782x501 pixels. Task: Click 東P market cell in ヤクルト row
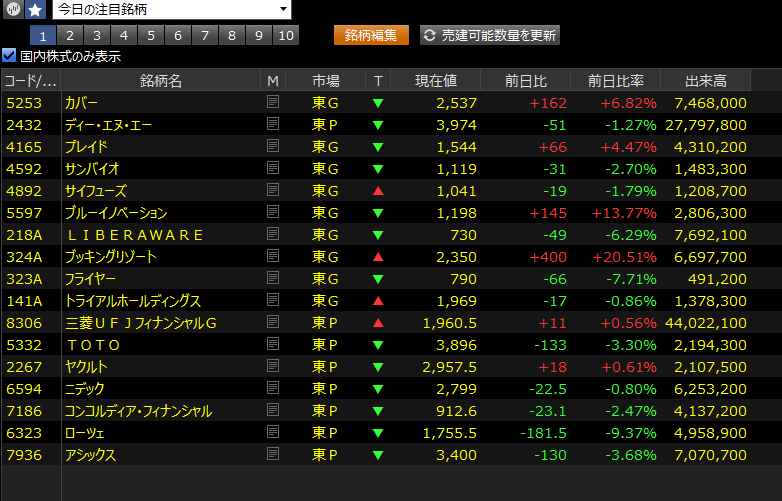point(325,367)
